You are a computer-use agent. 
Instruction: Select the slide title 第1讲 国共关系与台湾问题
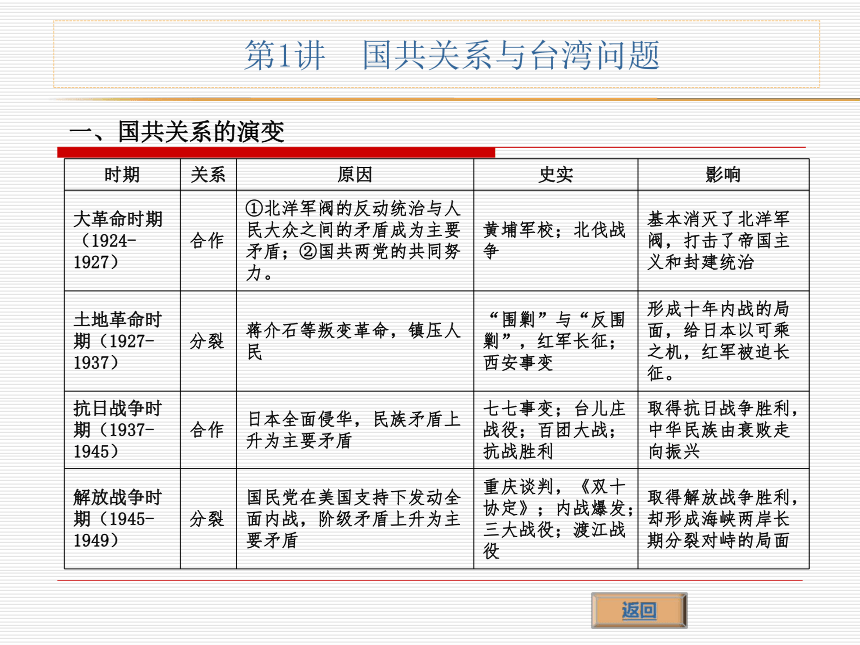click(451, 55)
